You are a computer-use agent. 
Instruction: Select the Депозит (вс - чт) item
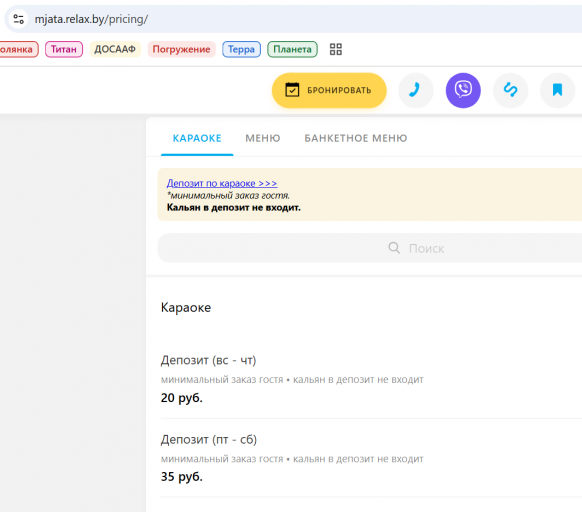(209, 360)
